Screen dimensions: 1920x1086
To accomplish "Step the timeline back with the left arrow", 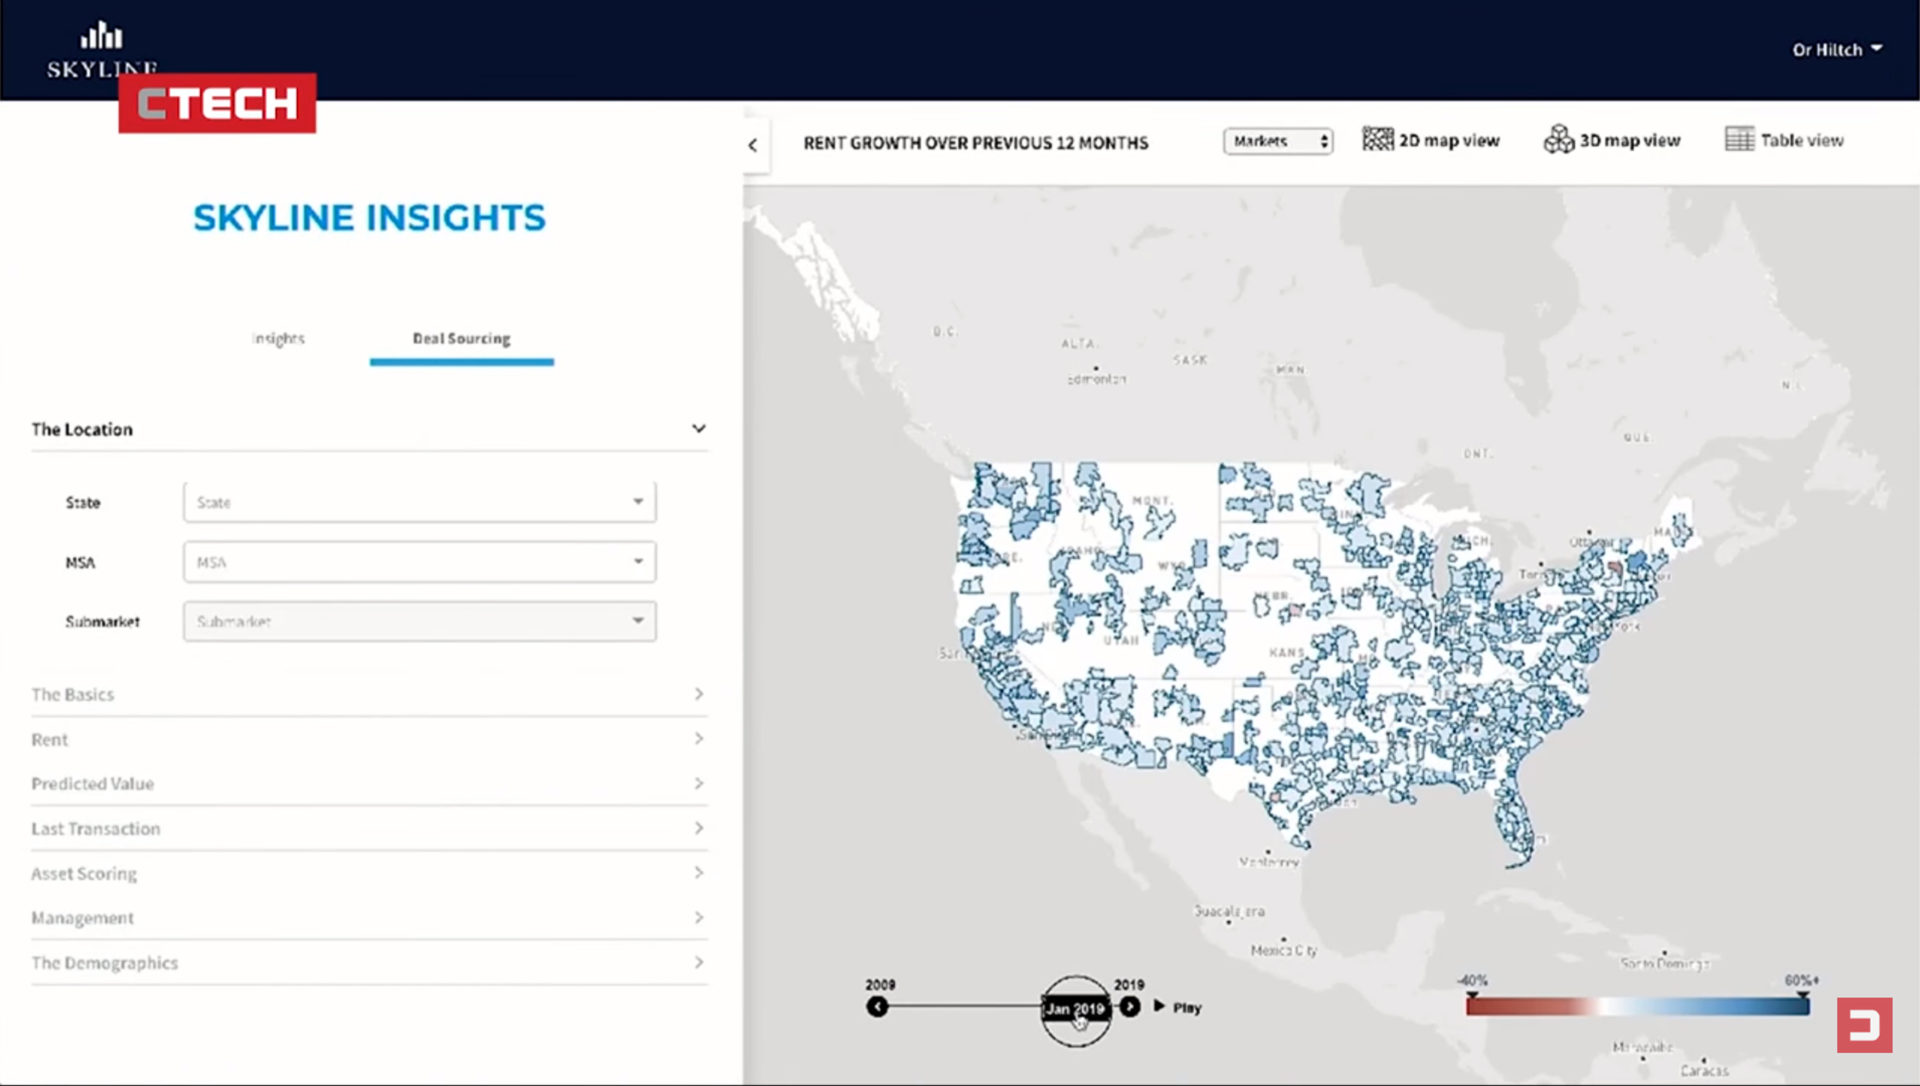I will 877,1007.
